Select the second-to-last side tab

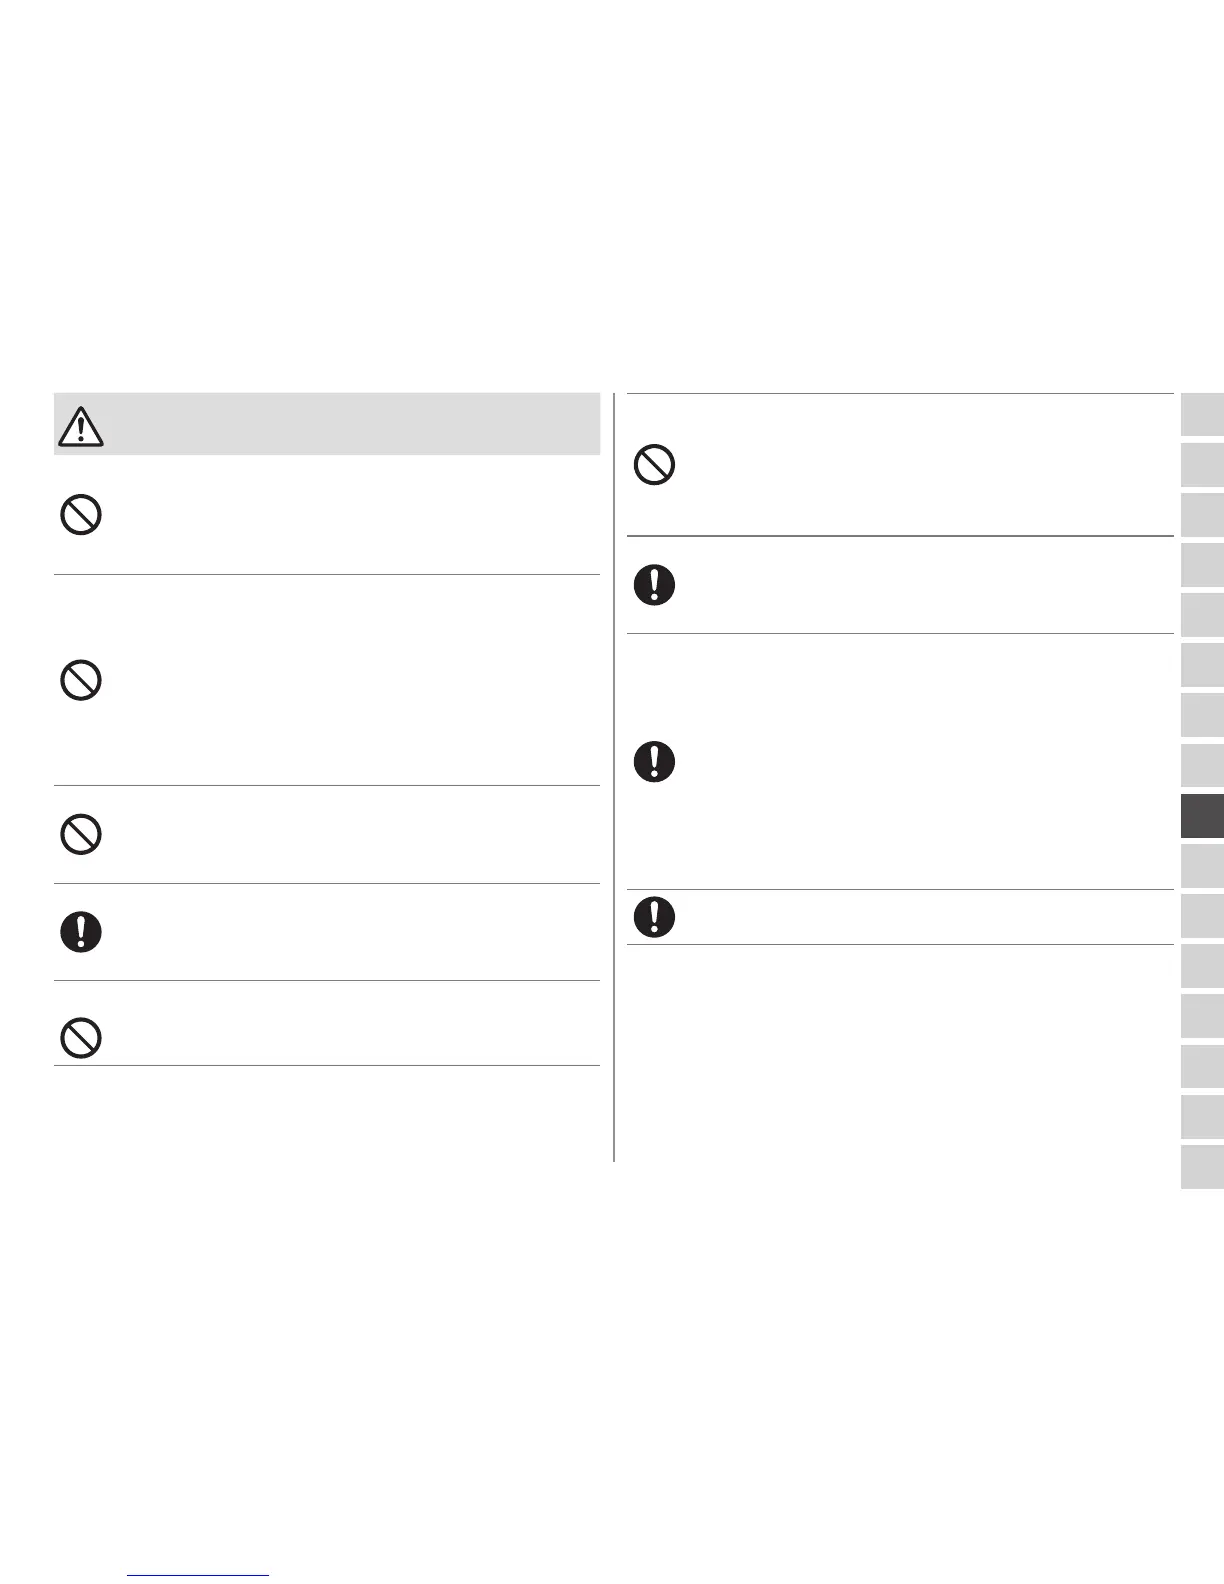click(1202, 1117)
